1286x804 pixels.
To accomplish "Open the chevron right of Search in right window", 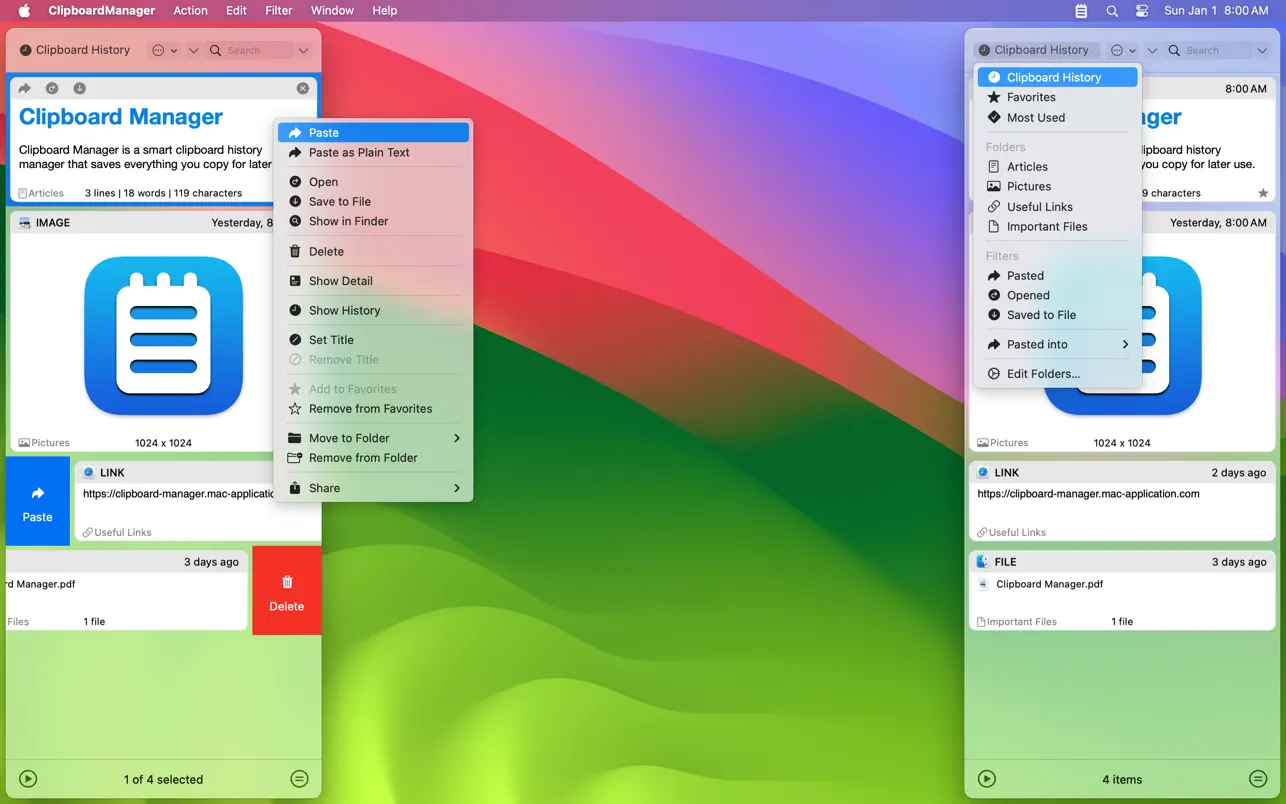I will point(1262,50).
